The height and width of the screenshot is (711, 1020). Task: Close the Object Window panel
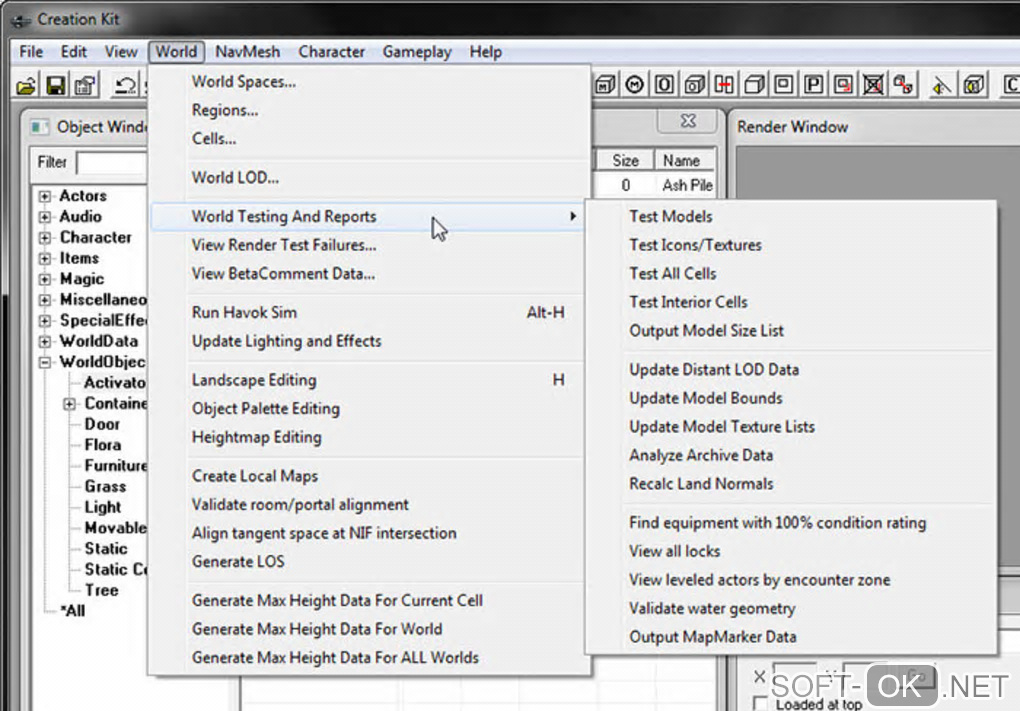tap(688, 121)
